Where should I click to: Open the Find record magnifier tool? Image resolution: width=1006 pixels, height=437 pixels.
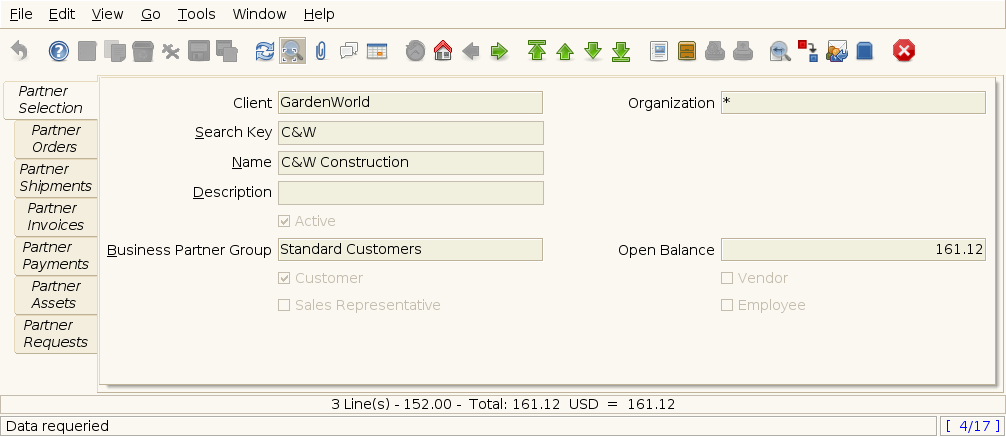(x=292, y=51)
